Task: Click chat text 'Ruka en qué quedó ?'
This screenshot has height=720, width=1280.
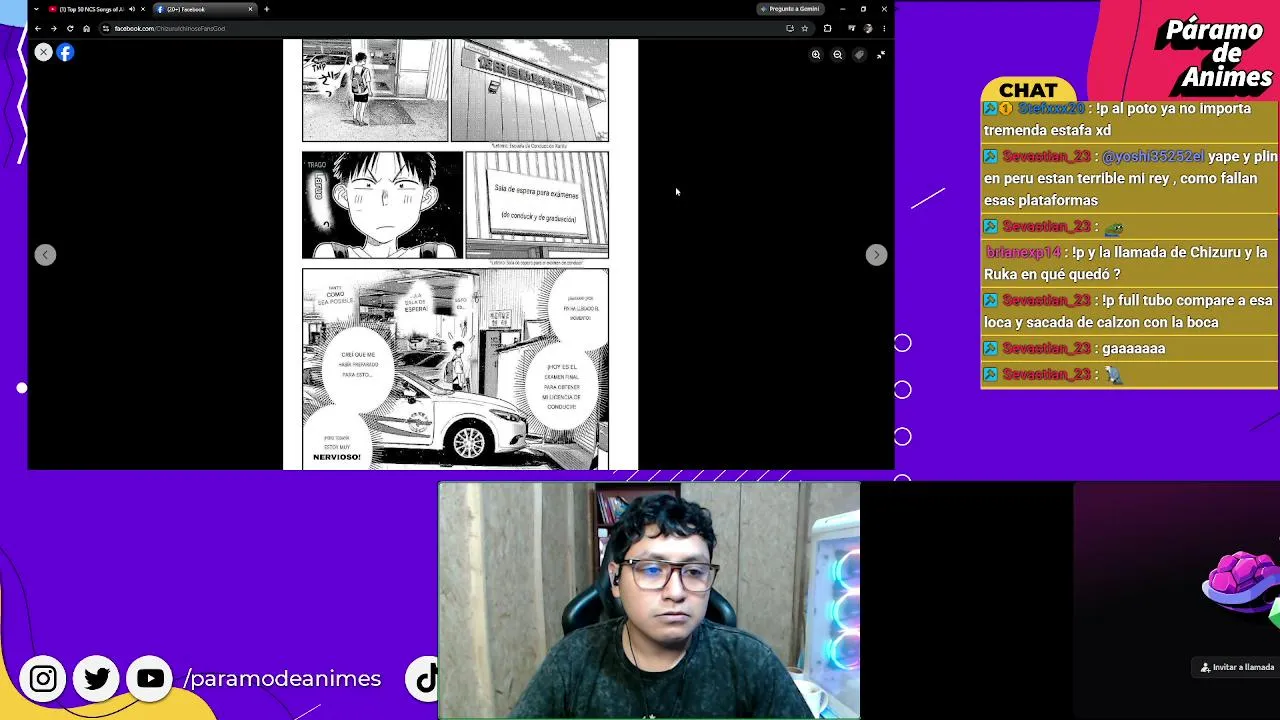Action: [x=1052, y=275]
